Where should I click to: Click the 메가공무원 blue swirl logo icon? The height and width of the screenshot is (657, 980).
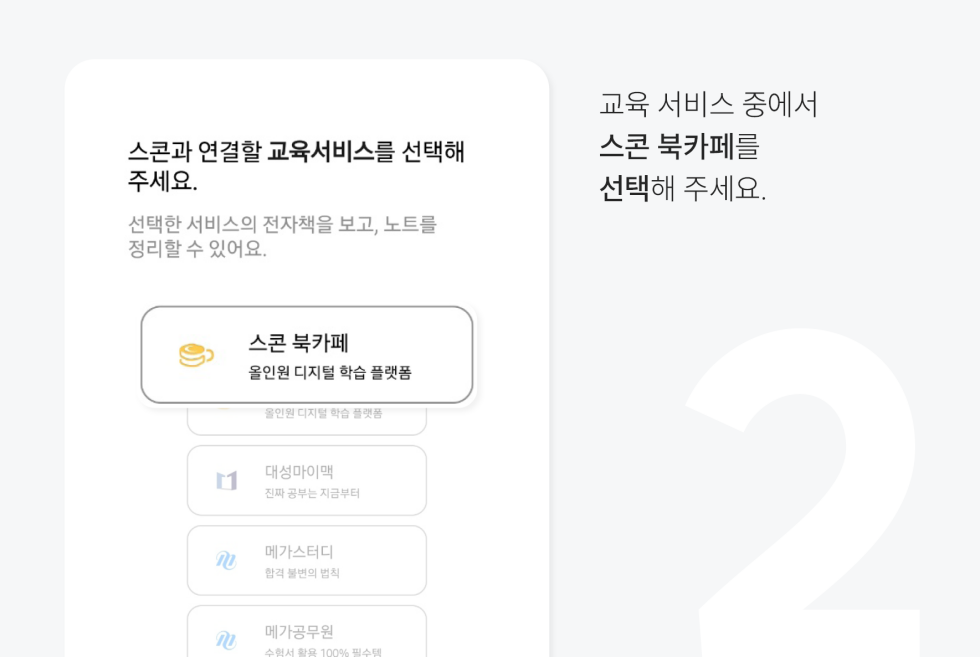point(226,639)
